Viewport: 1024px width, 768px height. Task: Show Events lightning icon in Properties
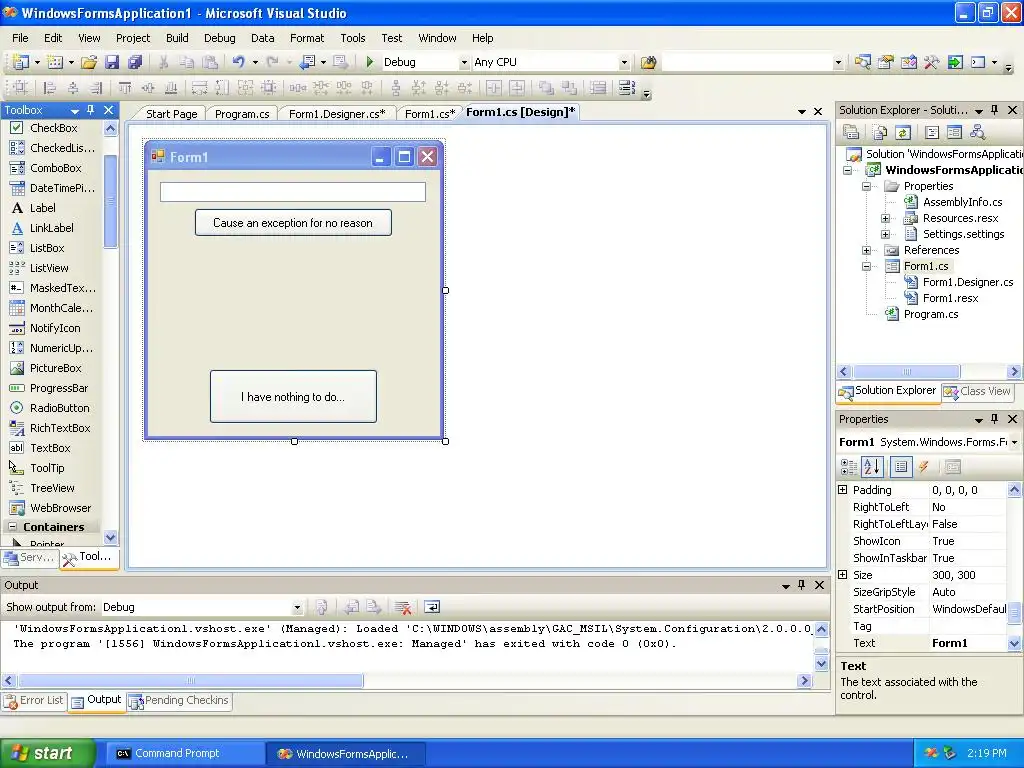point(923,466)
